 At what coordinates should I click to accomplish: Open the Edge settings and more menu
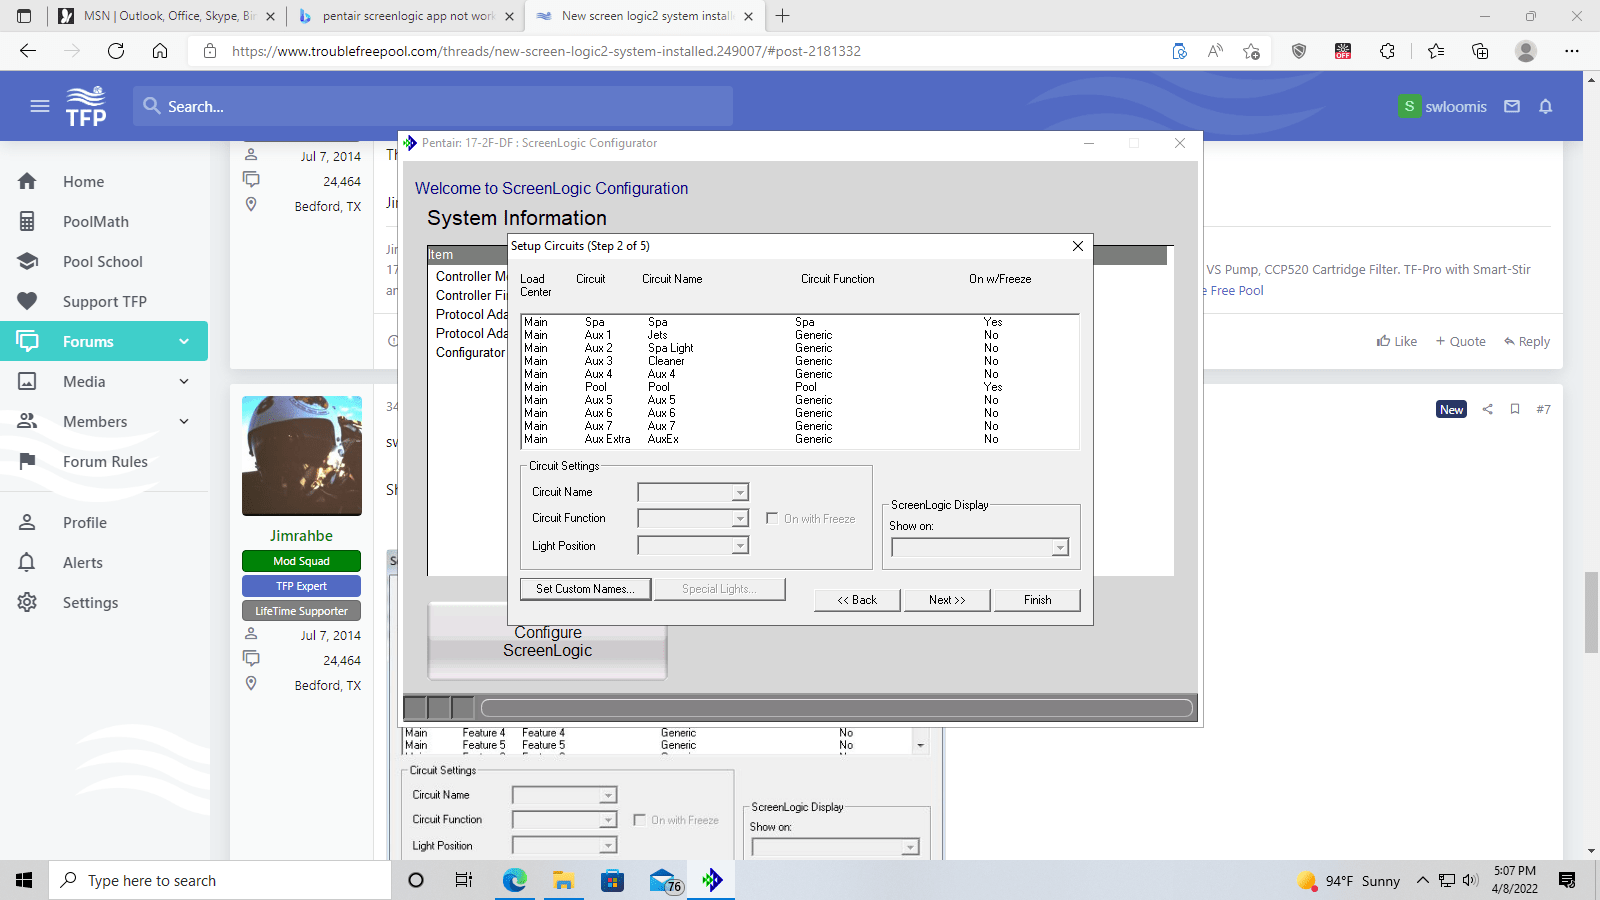[x=1572, y=51]
